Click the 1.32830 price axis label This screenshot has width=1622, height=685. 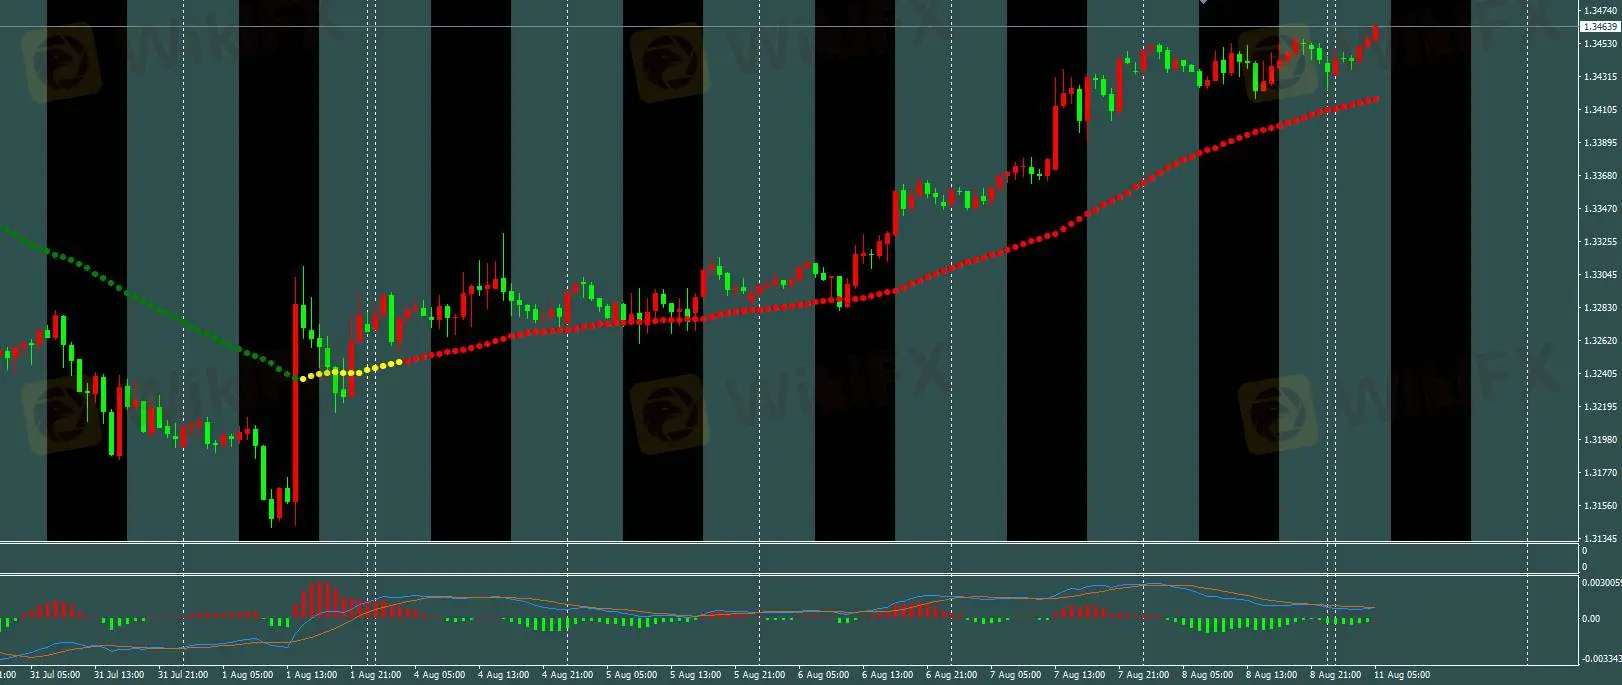click(1601, 307)
